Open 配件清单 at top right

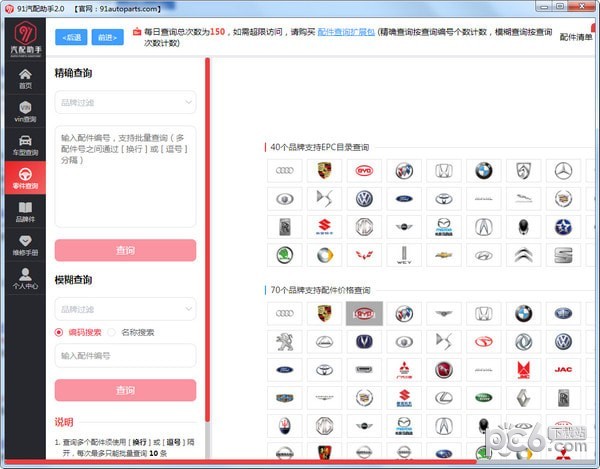coord(576,37)
